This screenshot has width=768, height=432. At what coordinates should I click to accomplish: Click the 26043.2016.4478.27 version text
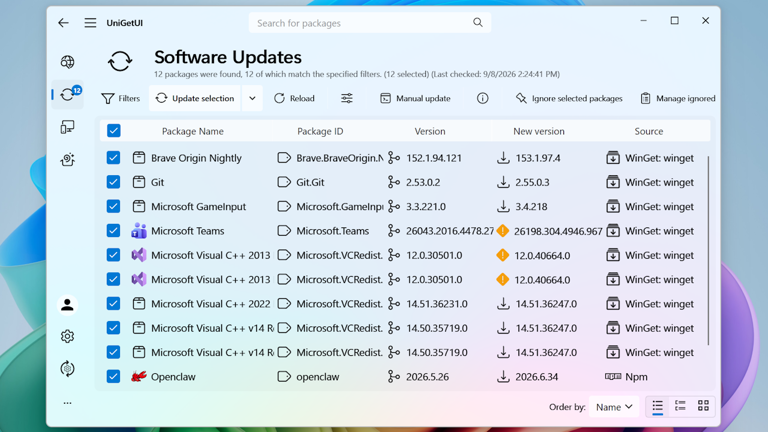tap(450, 231)
